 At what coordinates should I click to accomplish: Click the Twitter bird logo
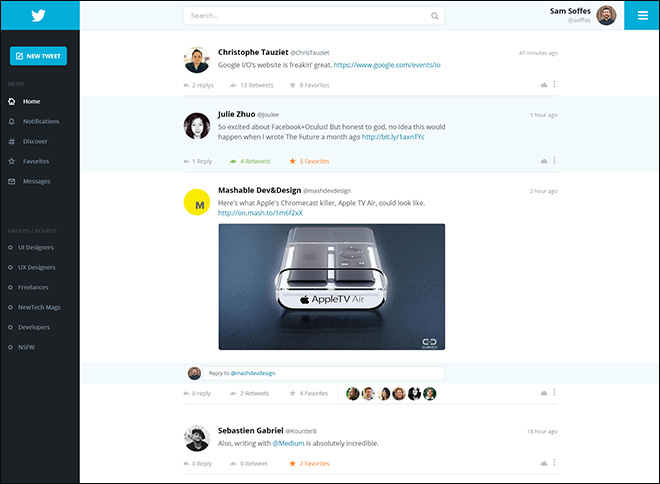click(x=40, y=15)
